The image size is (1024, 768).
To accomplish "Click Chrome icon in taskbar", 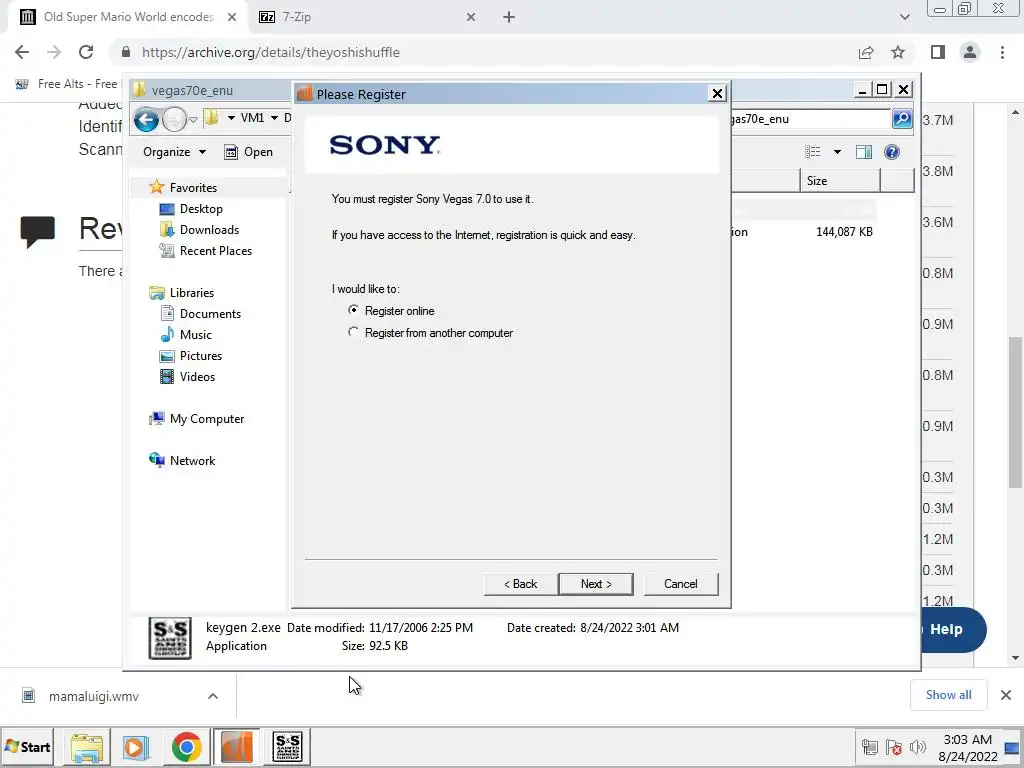I will [x=187, y=746].
